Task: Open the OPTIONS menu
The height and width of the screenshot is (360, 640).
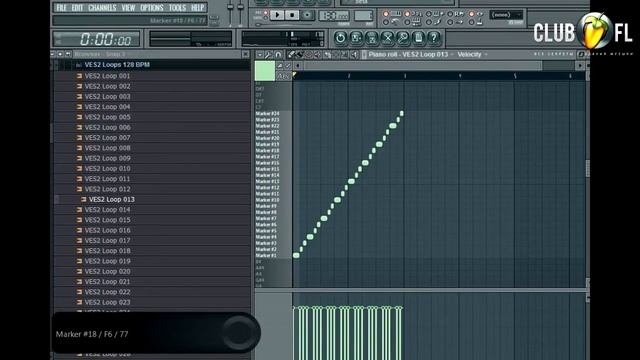Action: [x=152, y=8]
